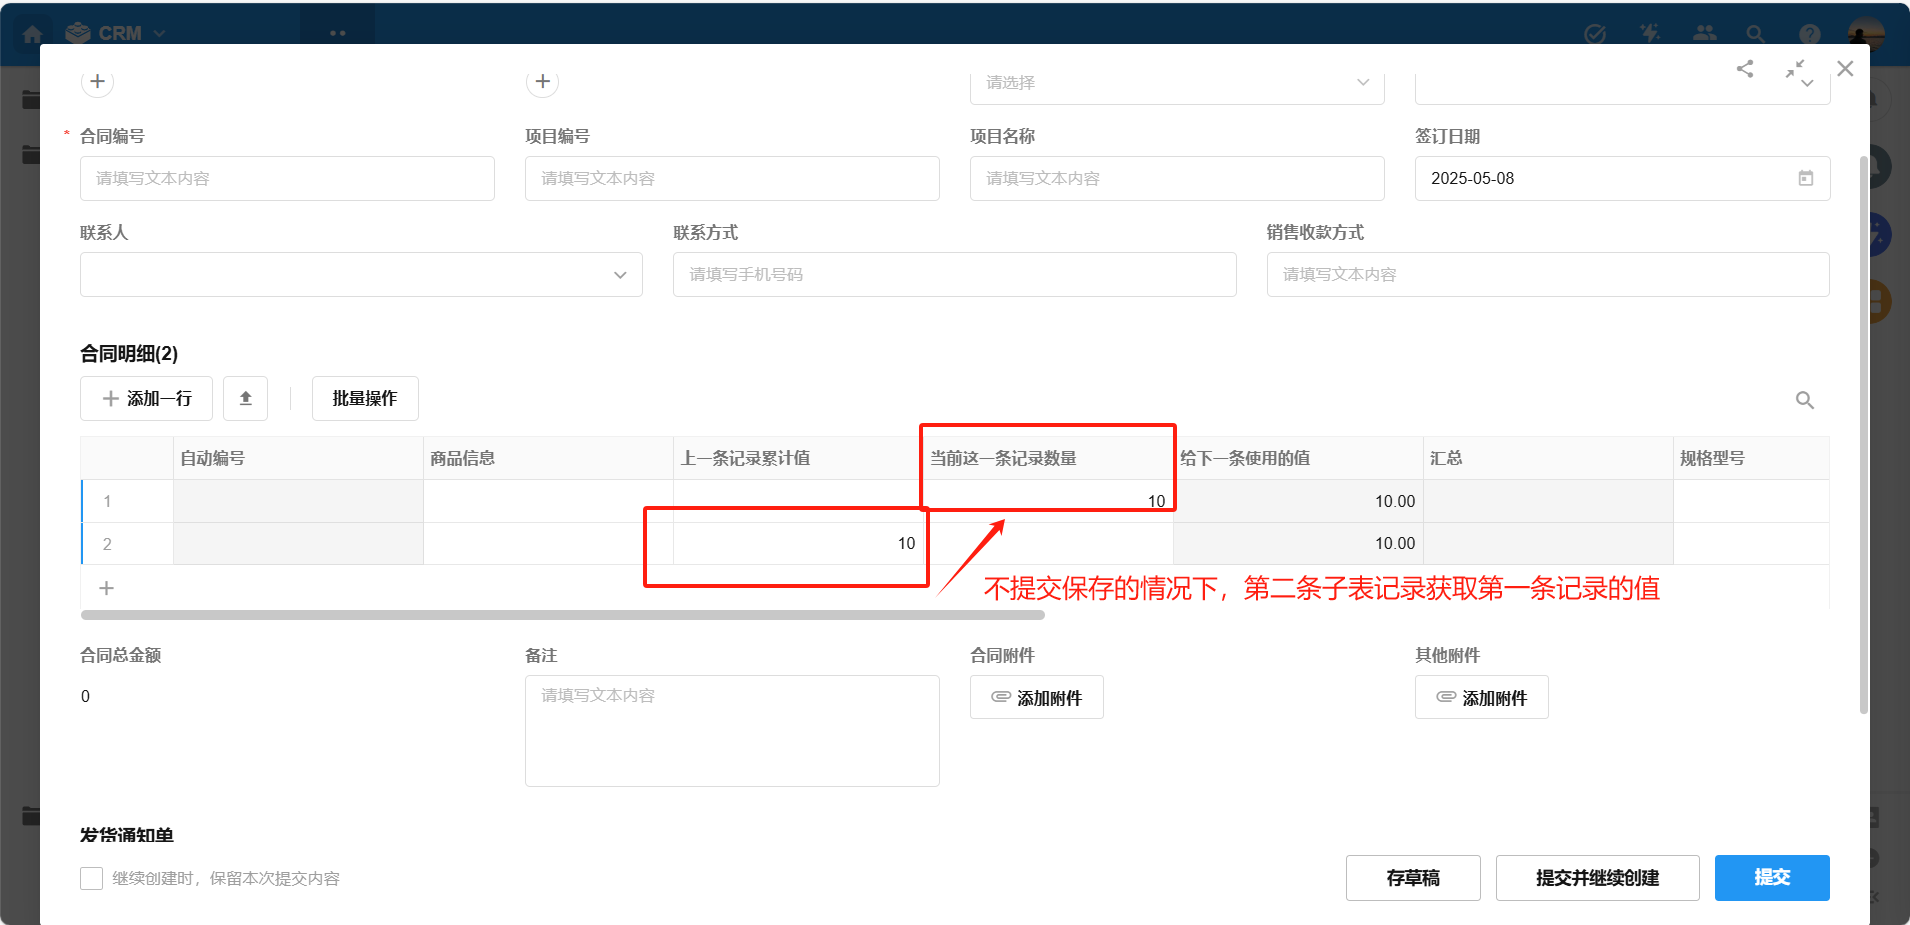Viewport: 1910px width, 925px height.
Task: Click the 当前这一条记录数量 column header
Action: [x=1048, y=458]
